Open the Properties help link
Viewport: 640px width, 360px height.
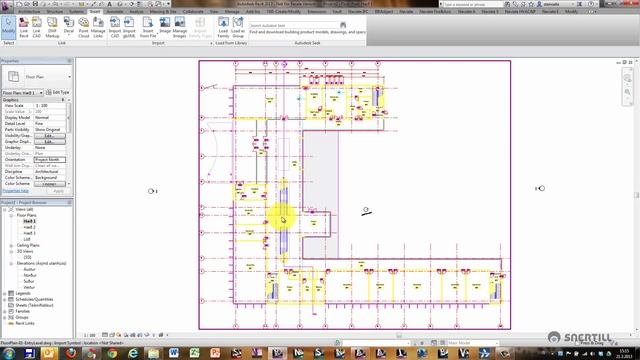16,191
